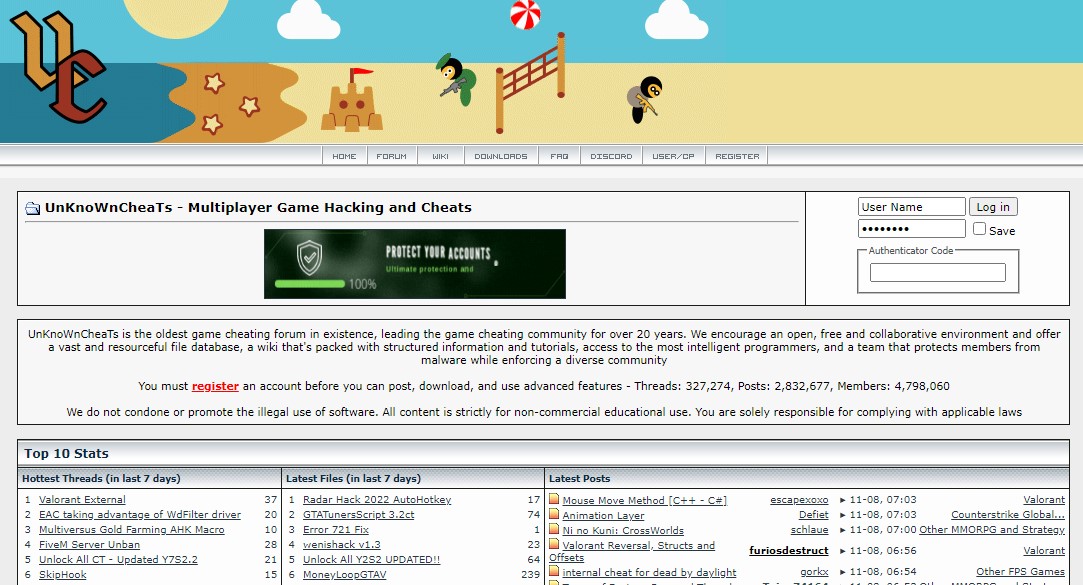This screenshot has width=1083, height=585.
Task: Open Valorant forum link in escapexoxo row
Action: (1044, 500)
